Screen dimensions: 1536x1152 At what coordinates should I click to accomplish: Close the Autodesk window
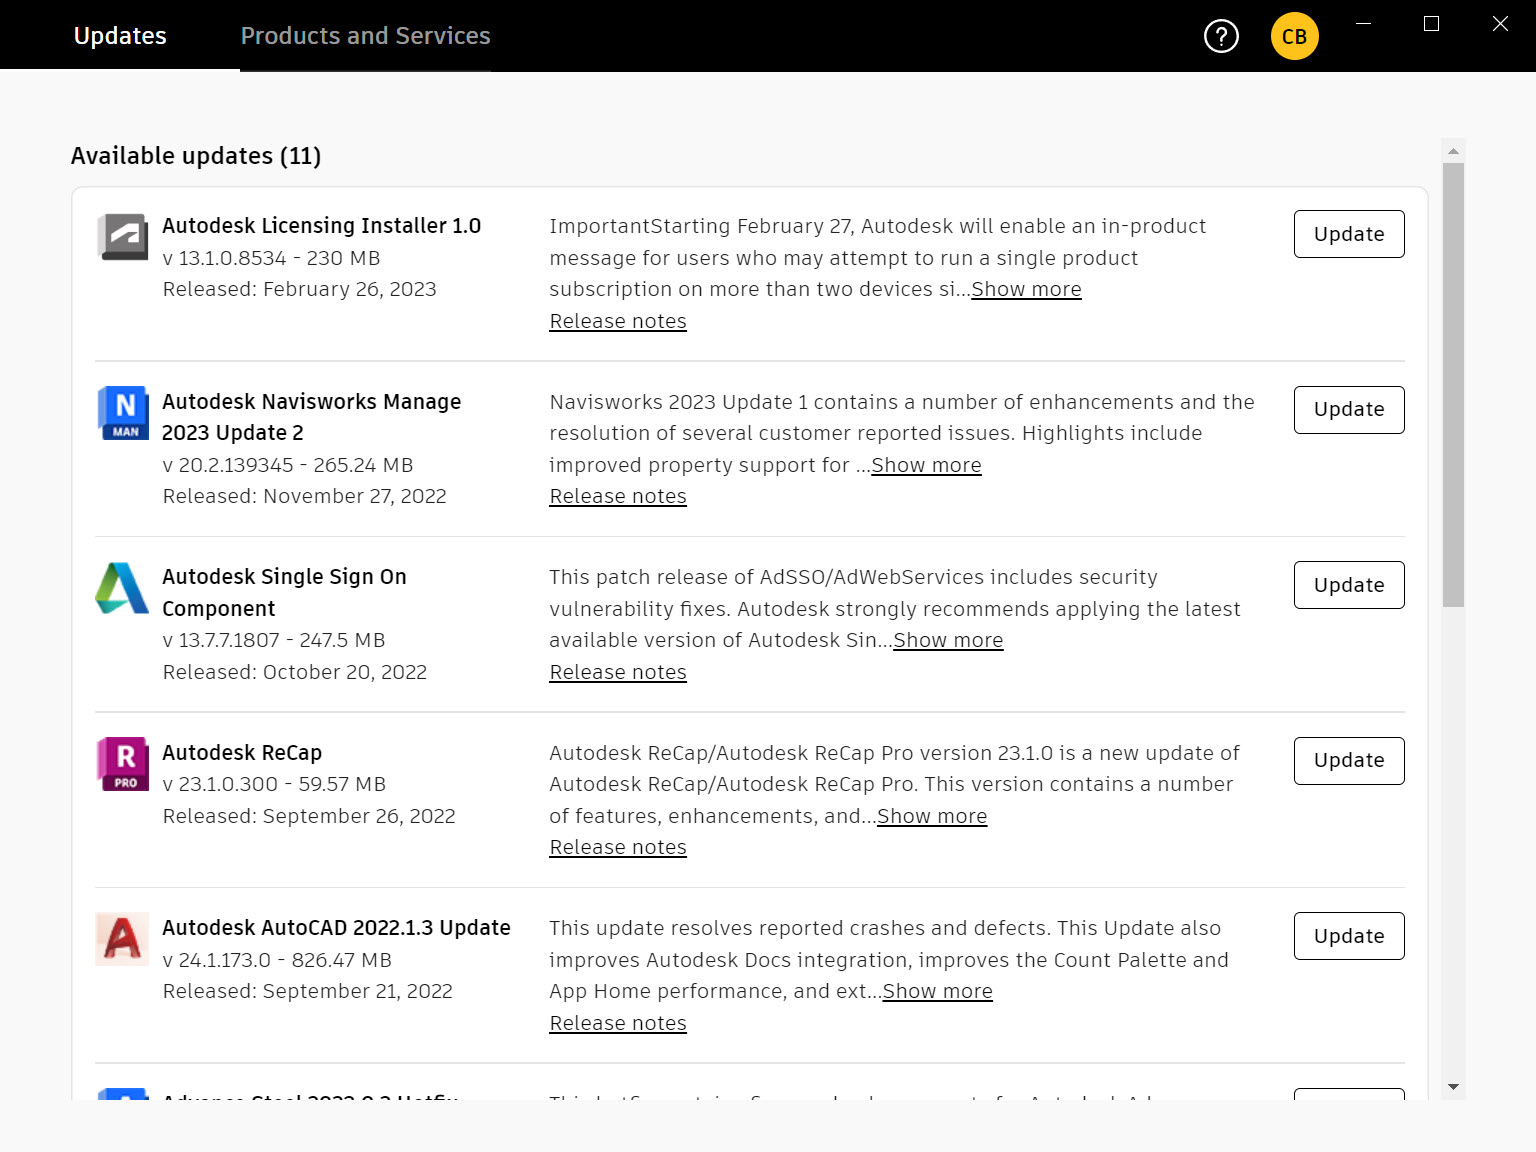(x=1500, y=24)
